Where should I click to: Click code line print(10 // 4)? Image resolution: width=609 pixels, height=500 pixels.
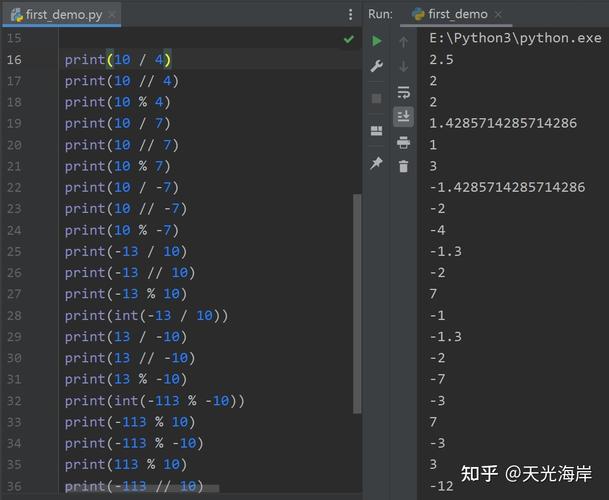(x=122, y=81)
